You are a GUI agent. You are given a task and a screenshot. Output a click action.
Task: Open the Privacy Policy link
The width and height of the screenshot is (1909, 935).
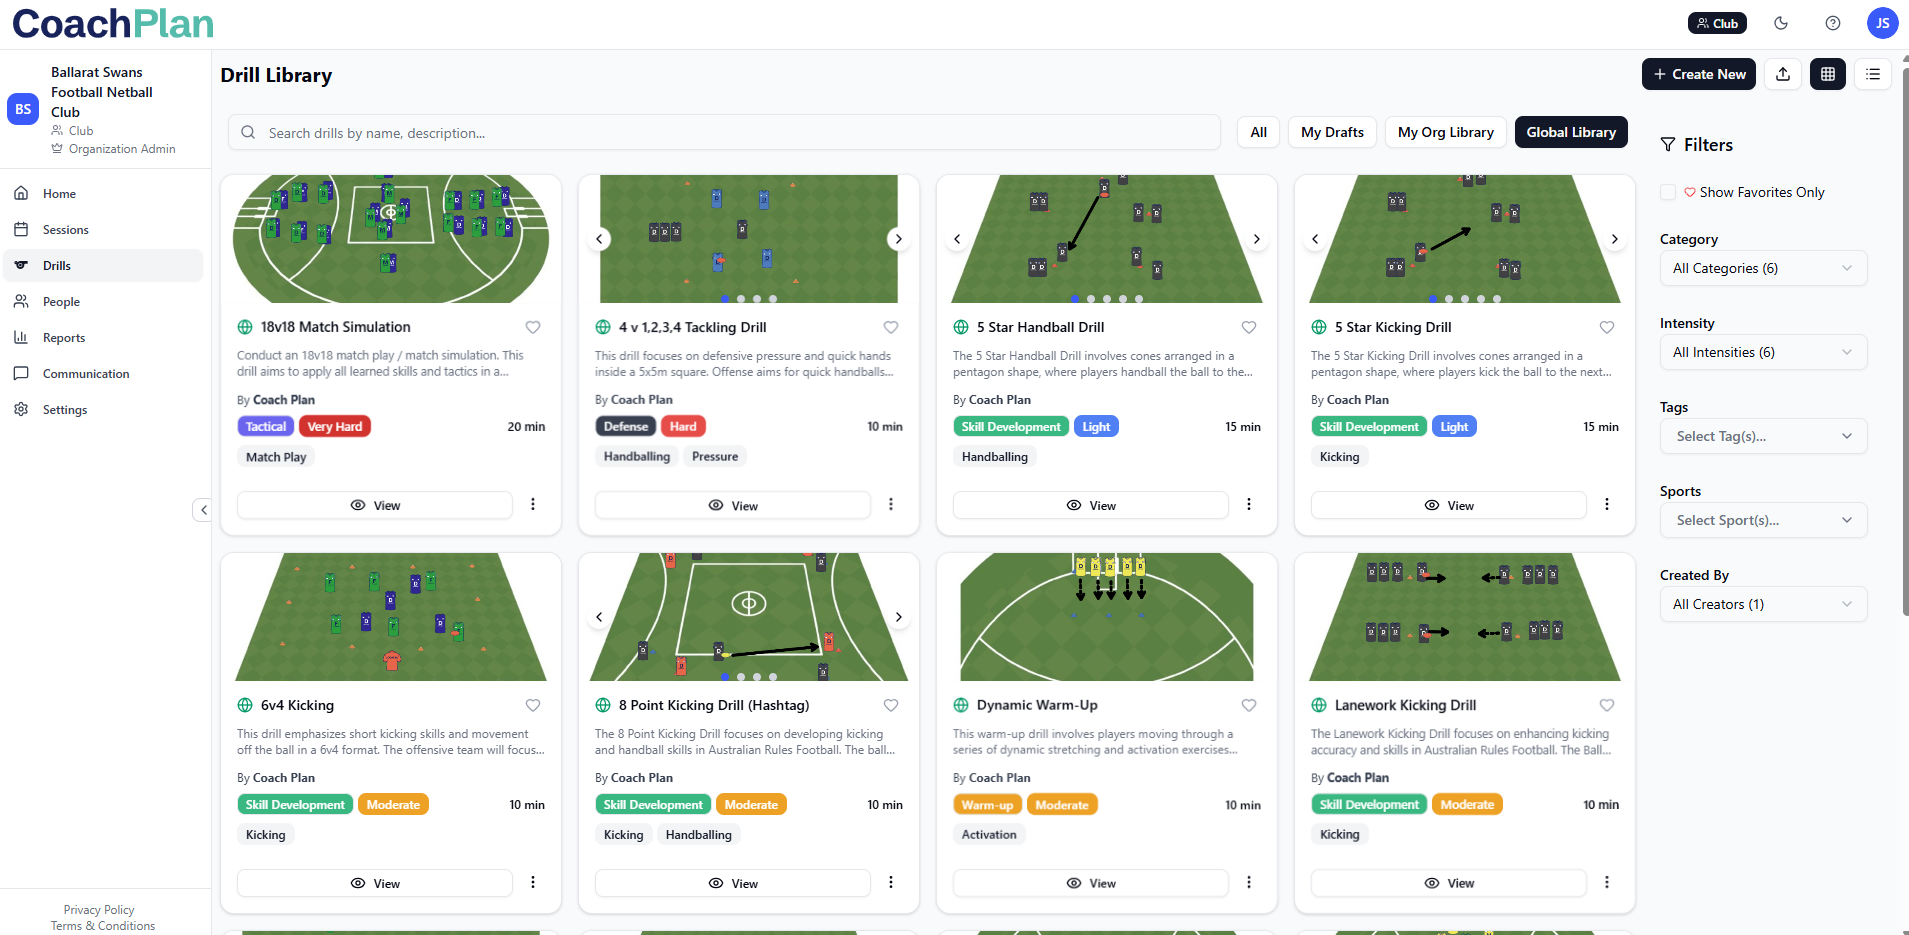[99, 910]
